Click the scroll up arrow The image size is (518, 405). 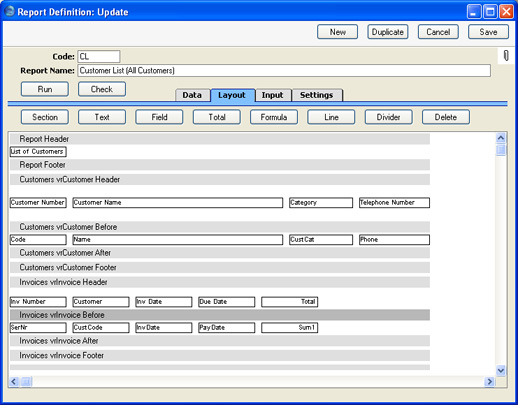[501, 138]
